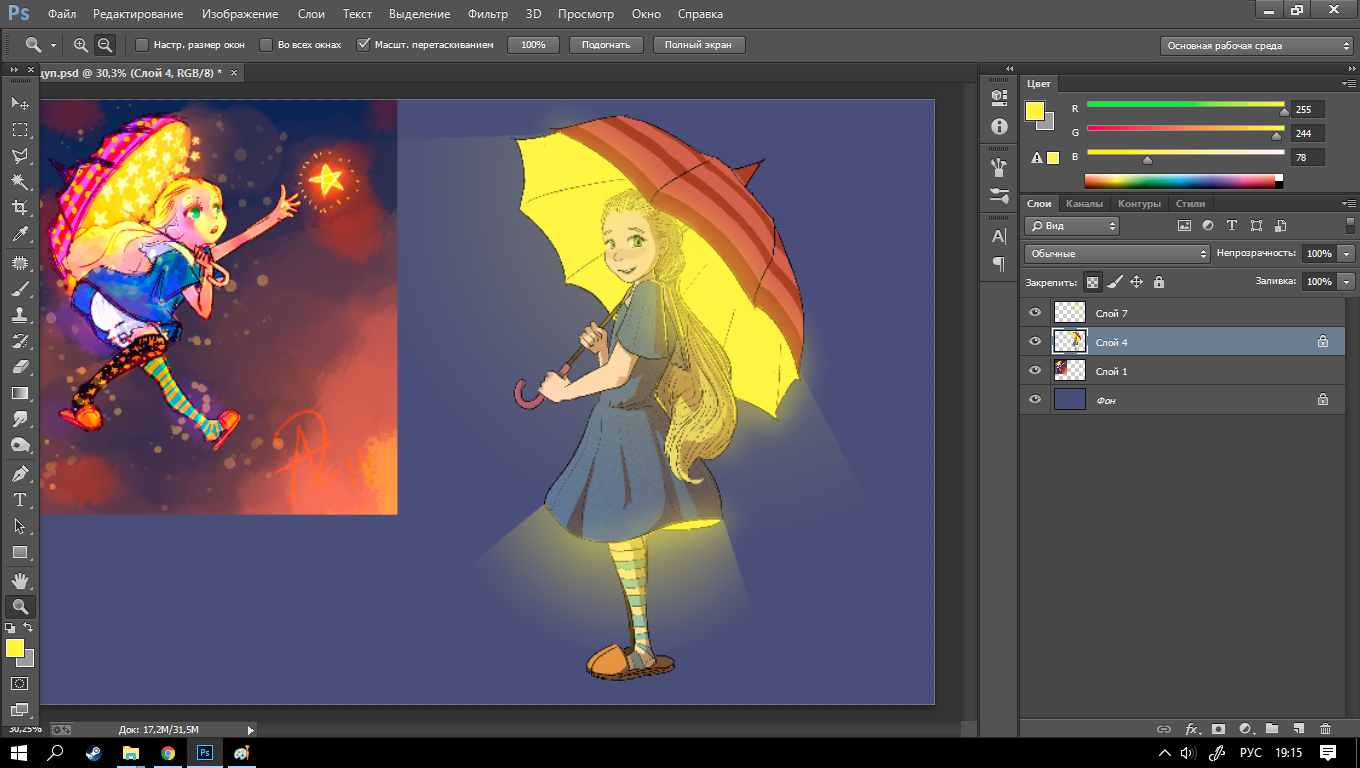Enable 'Настр. размер окон' checkbox
Viewport: 1360px width, 768px height.
pos(141,45)
